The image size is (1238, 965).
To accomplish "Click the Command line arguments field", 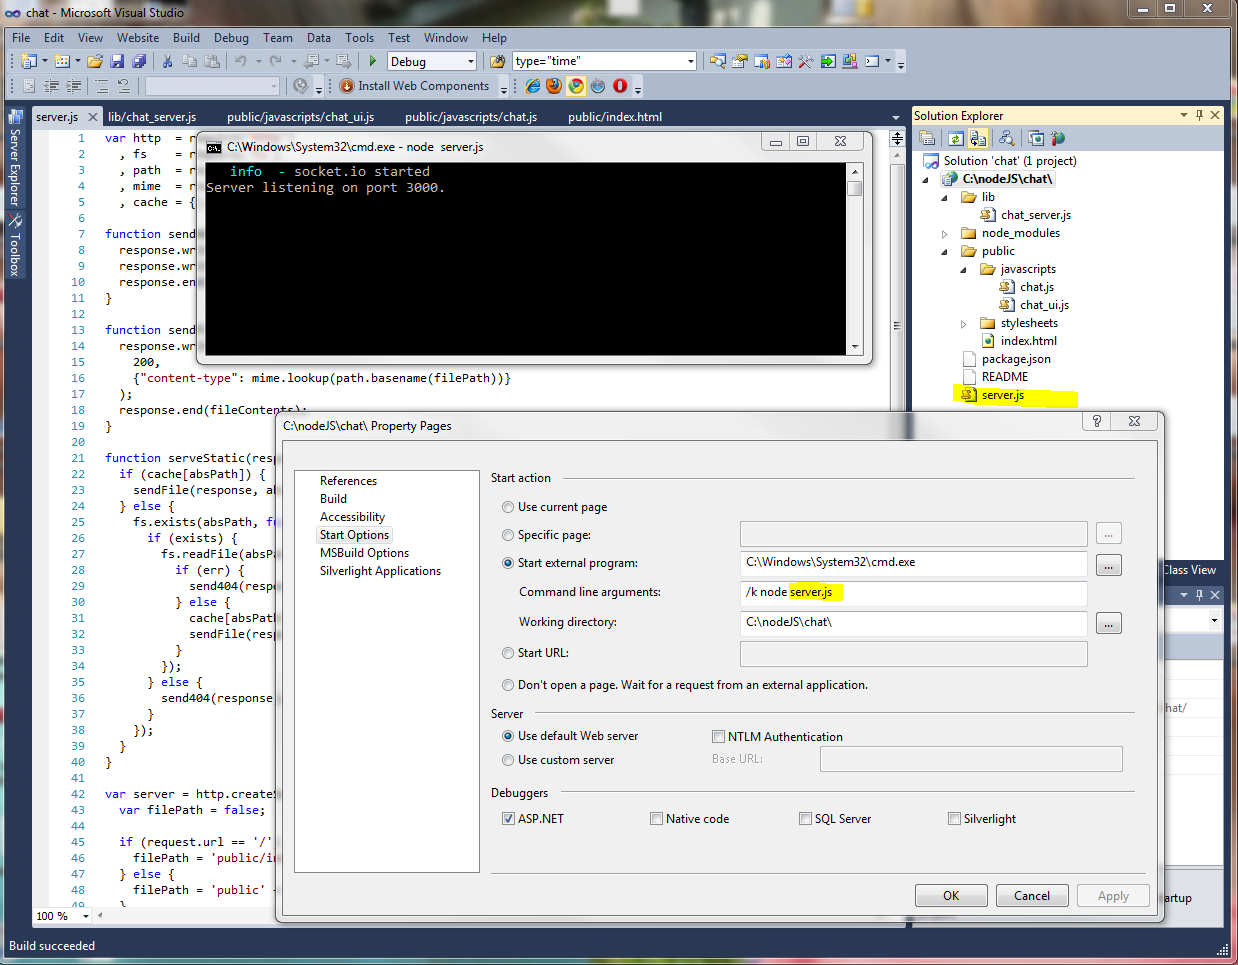I will 913,593.
